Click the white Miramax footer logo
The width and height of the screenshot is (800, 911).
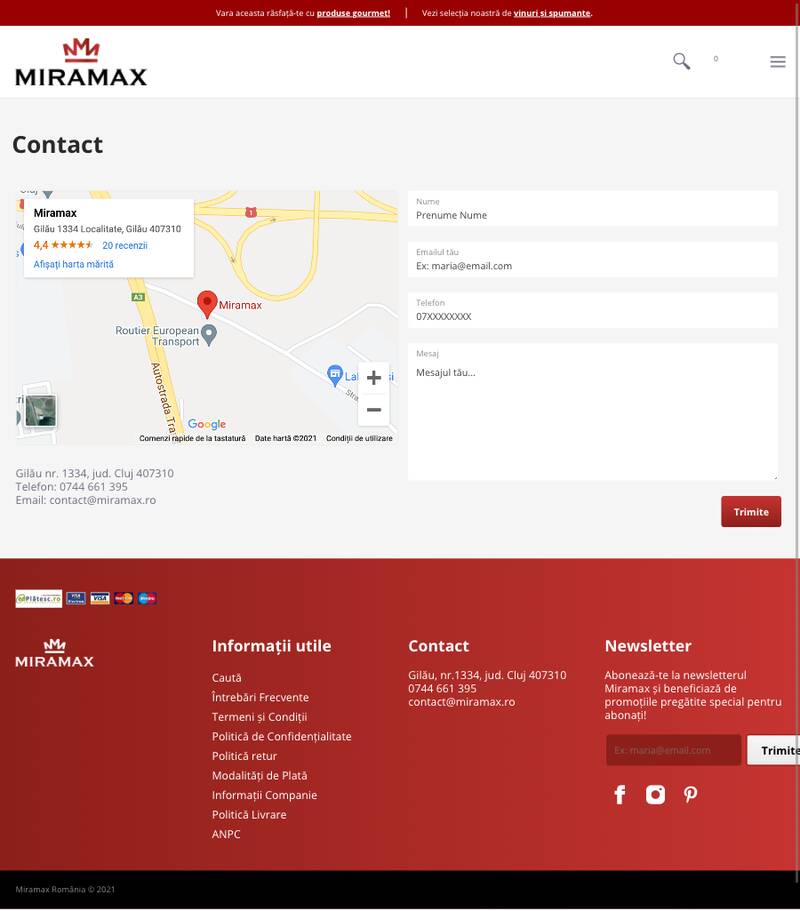coord(55,653)
